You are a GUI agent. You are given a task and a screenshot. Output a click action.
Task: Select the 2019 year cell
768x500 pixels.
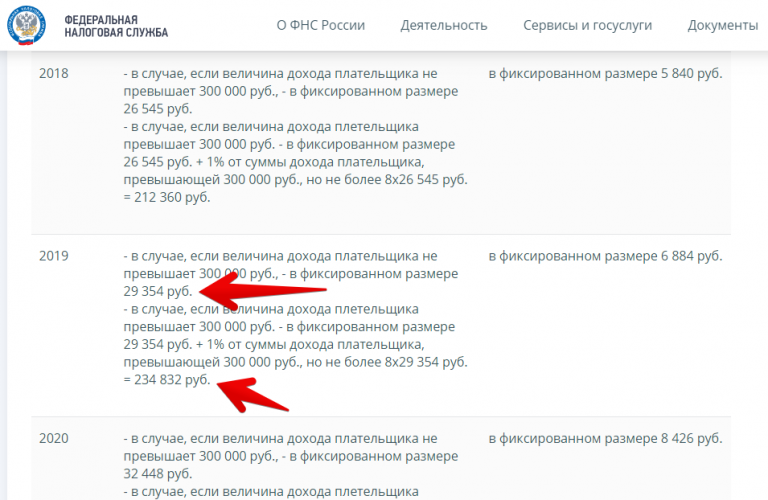click(54, 256)
